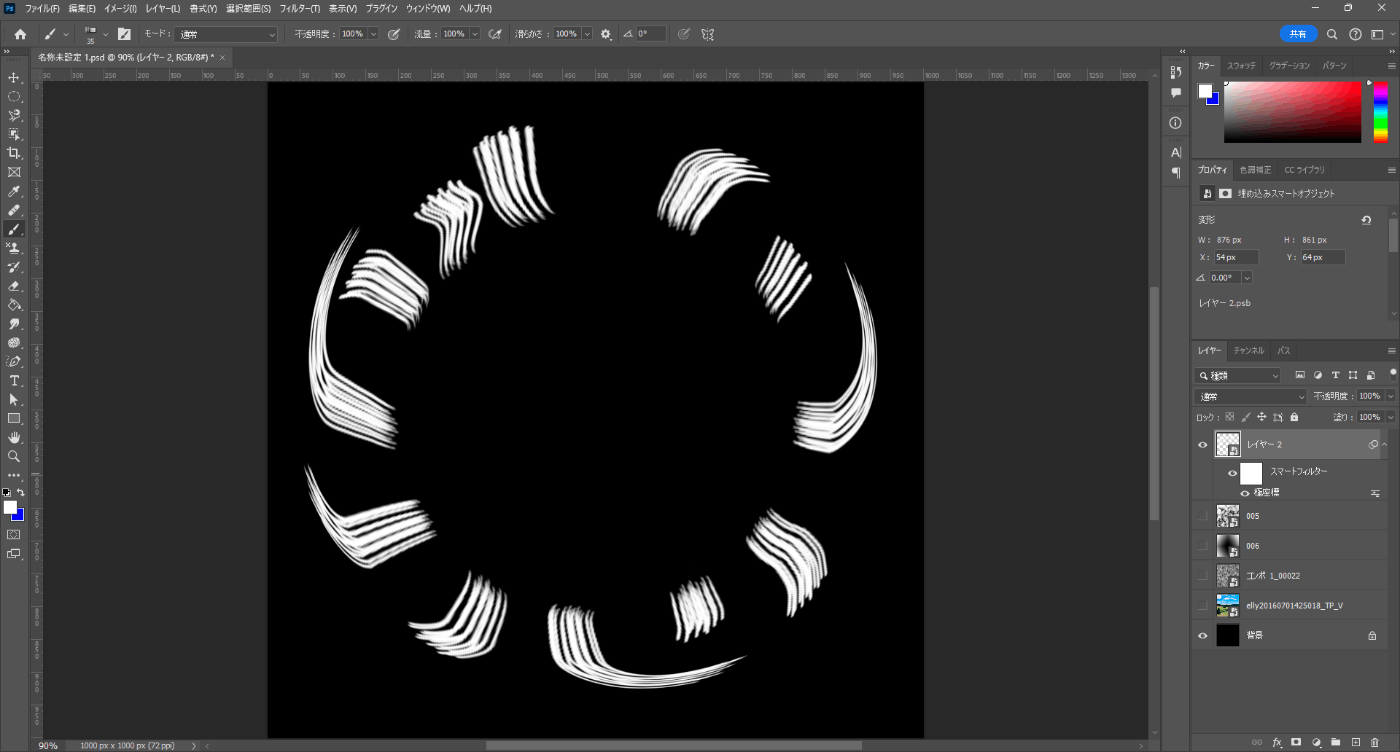Open layer opacity dropdown in Layers panel
1400x752 pixels.
[x=1391, y=396]
